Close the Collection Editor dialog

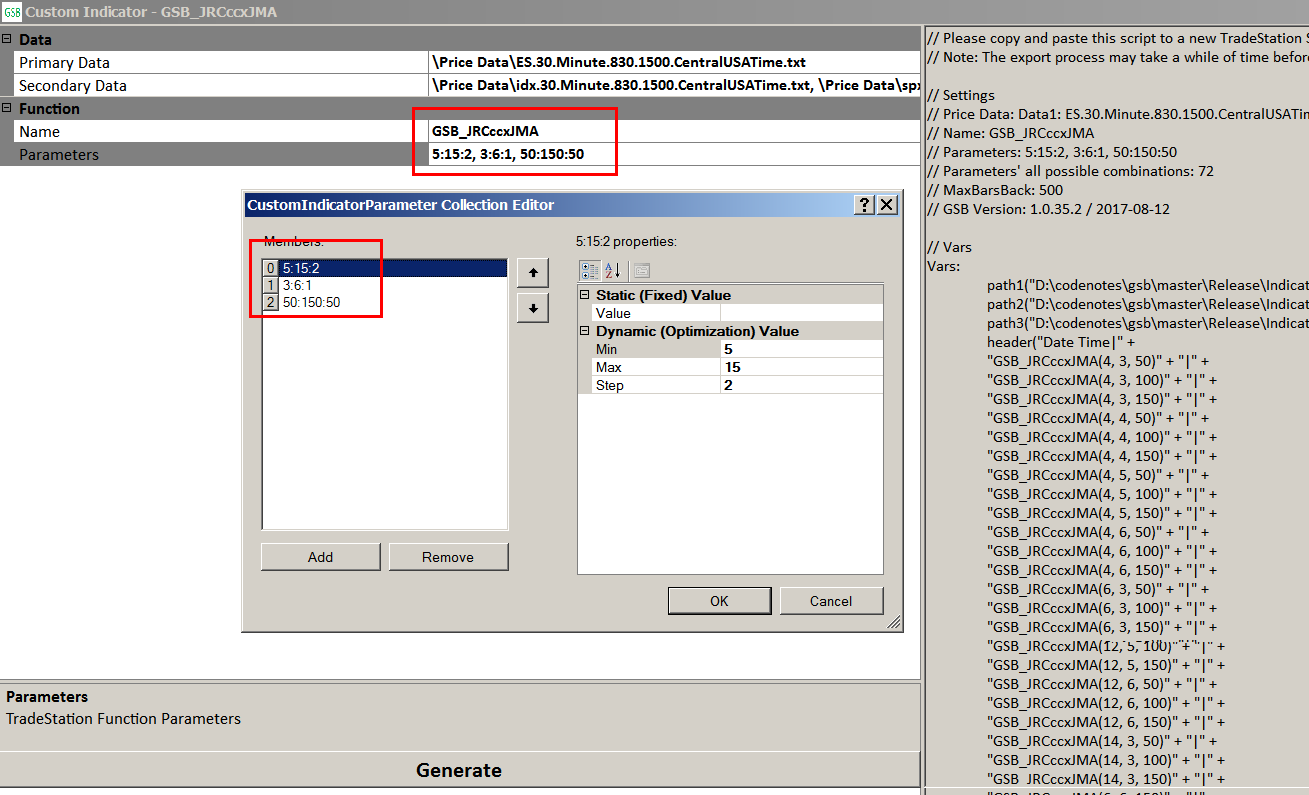point(887,204)
